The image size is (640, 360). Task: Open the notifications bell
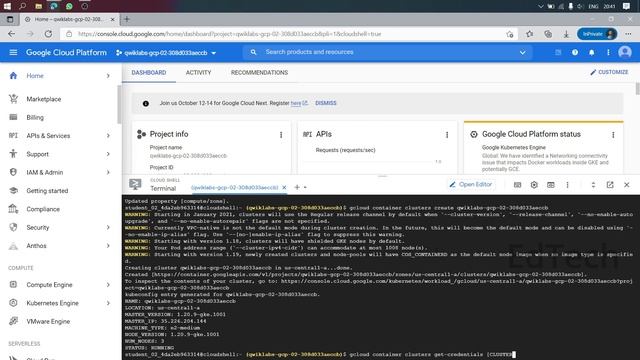tap(591, 52)
